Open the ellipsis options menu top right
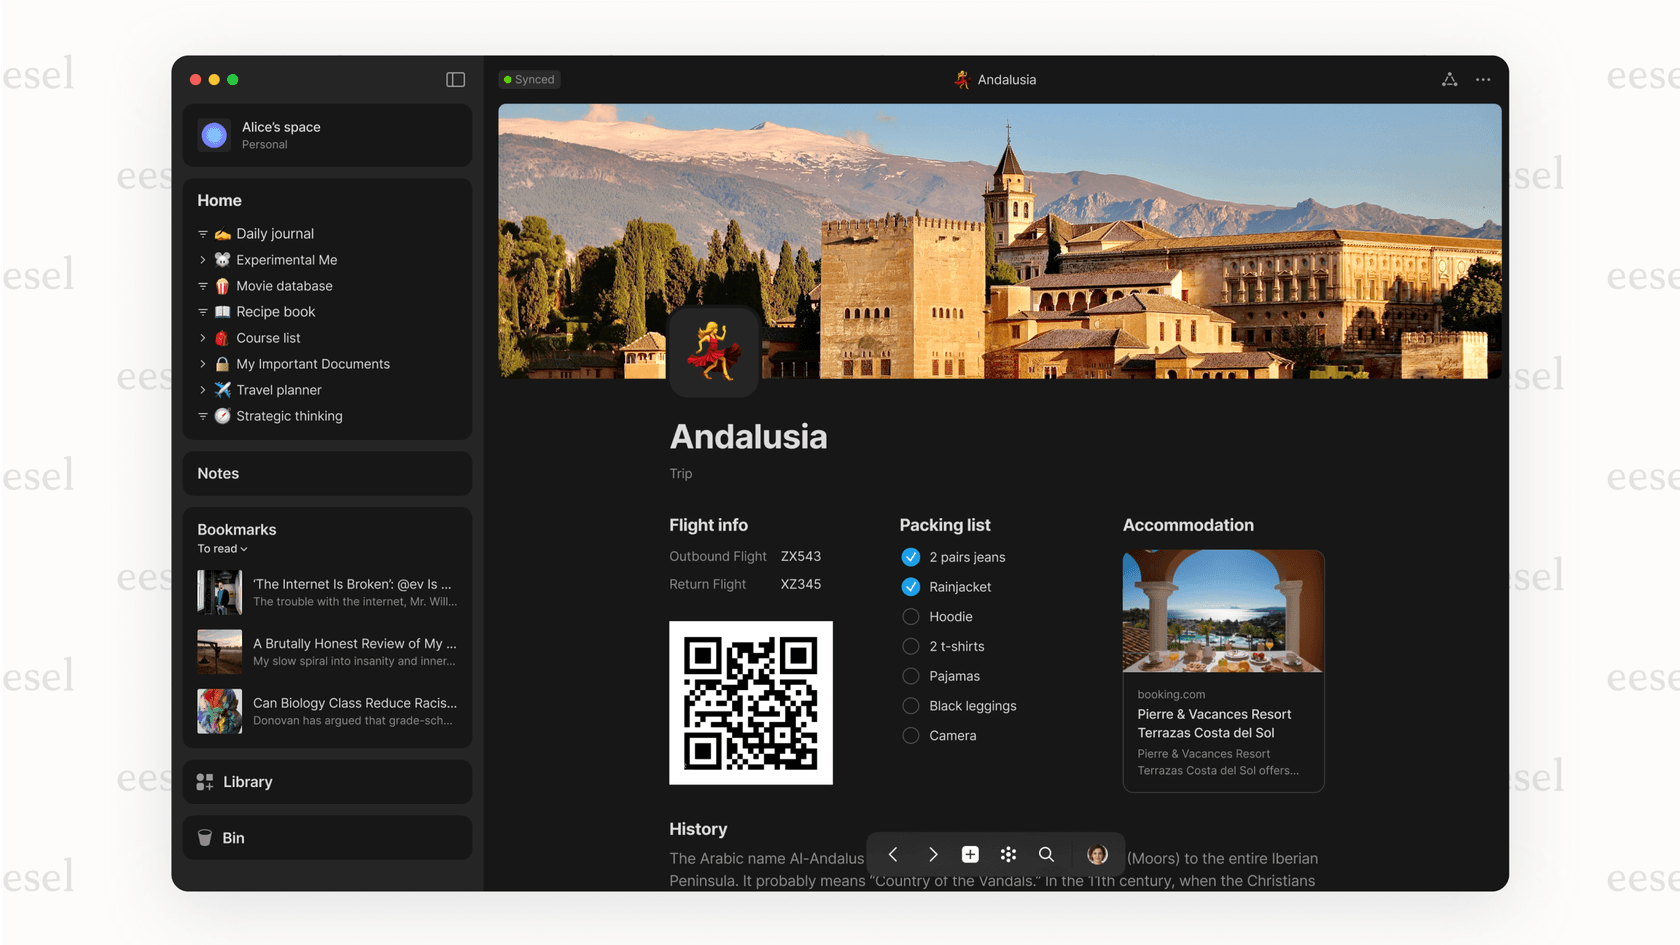The height and width of the screenshot is (945, 1680). click(1483, 79)
